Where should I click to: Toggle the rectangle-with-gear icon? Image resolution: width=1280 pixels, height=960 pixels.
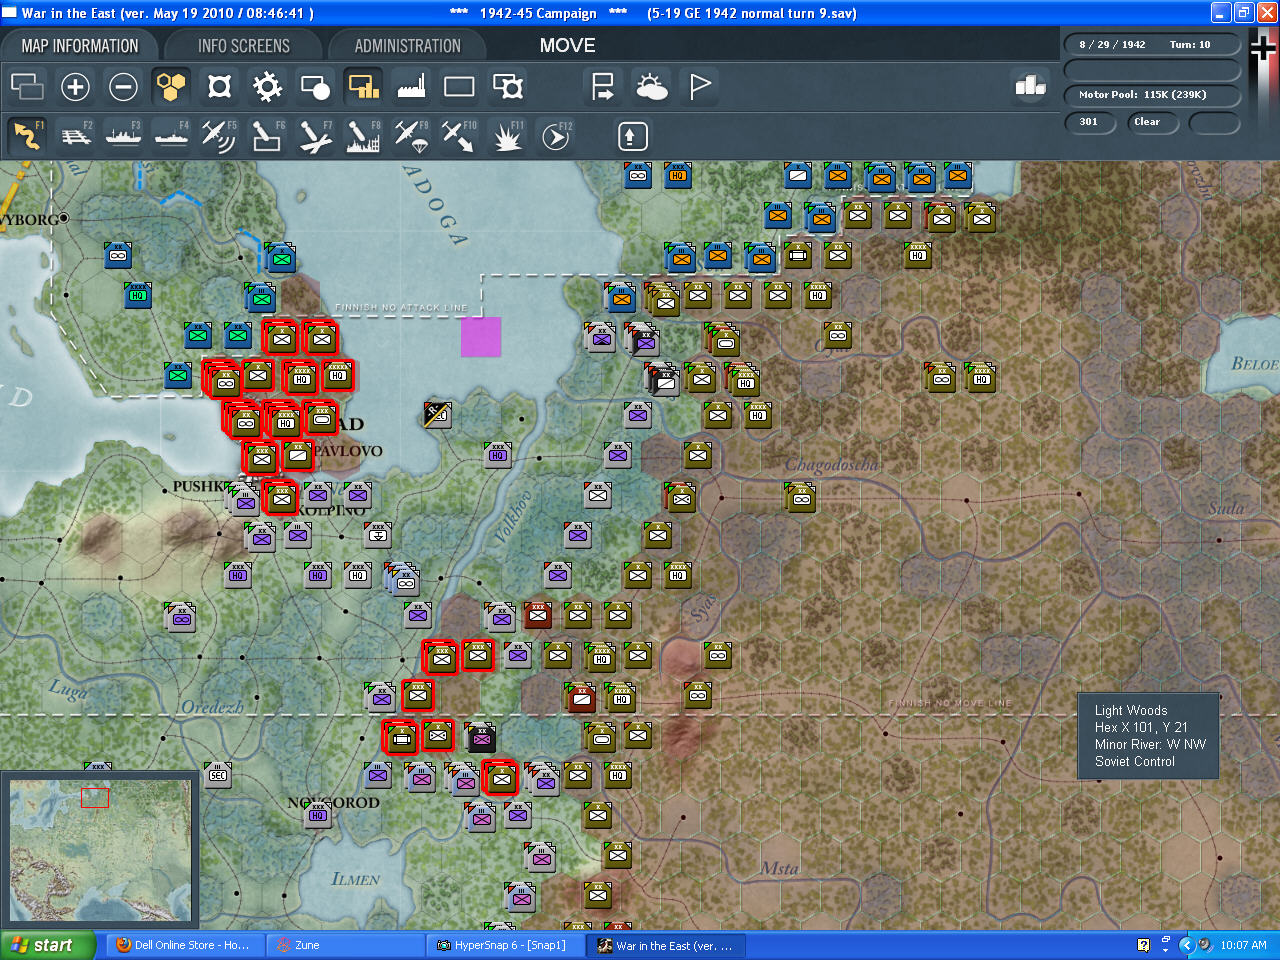pos(507,87)
